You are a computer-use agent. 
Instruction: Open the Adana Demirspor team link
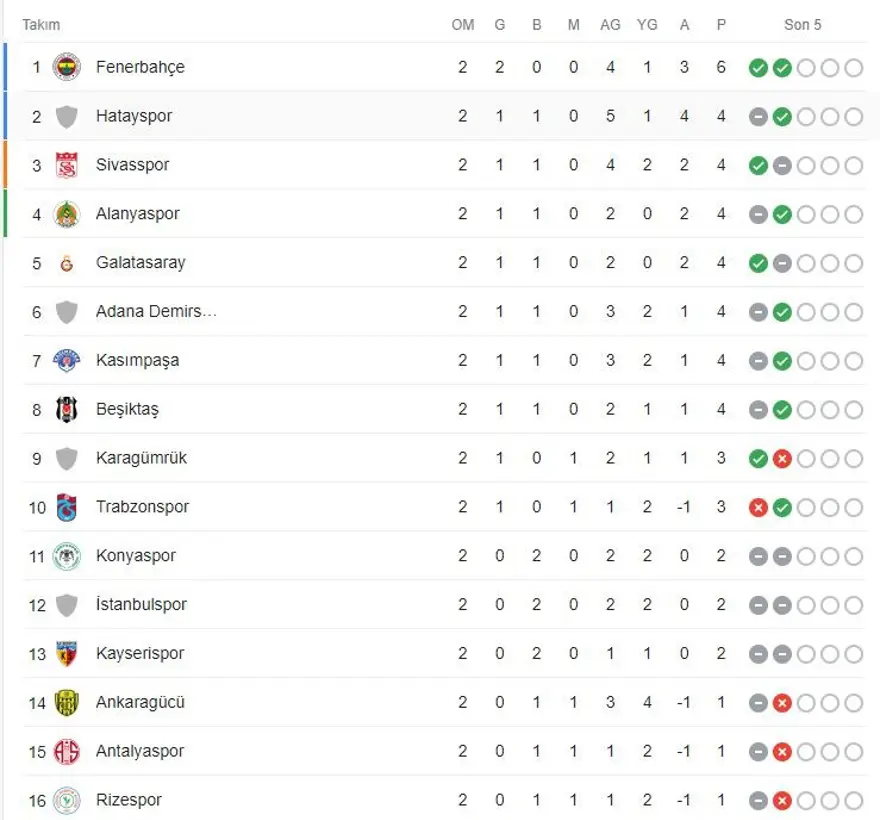point(156,312)
